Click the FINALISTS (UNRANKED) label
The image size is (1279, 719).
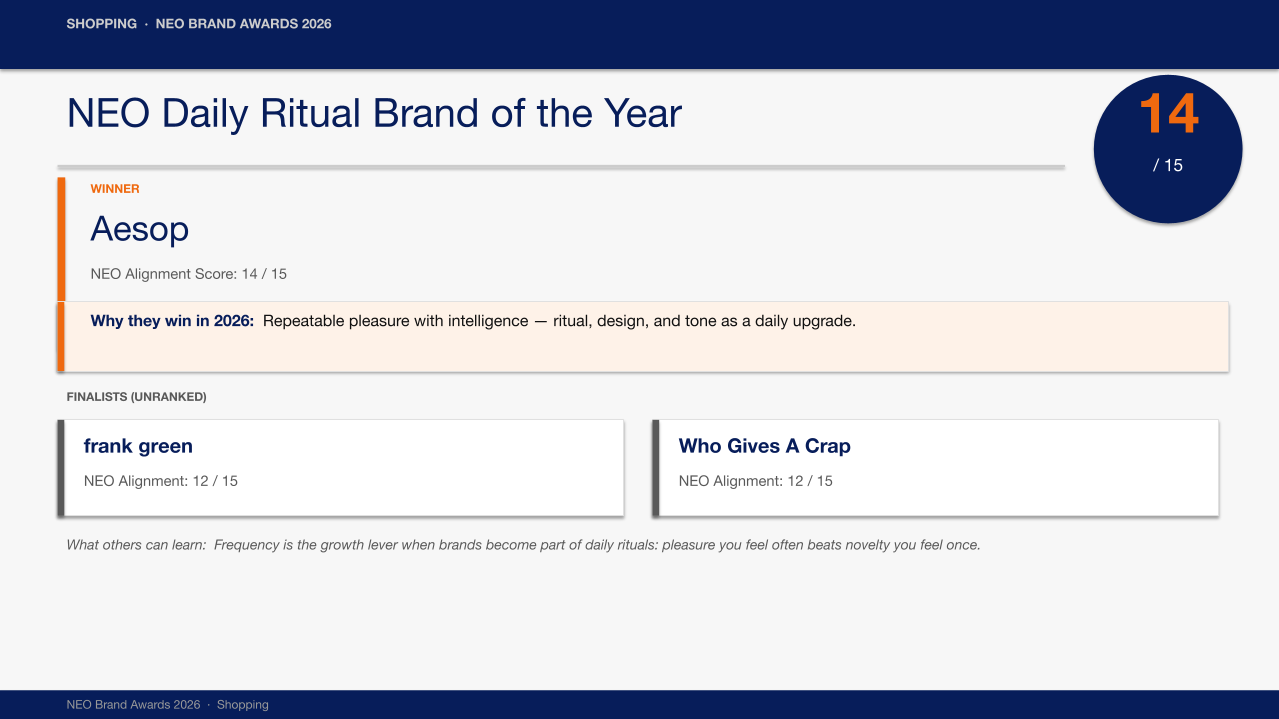[x=137, y=397]
